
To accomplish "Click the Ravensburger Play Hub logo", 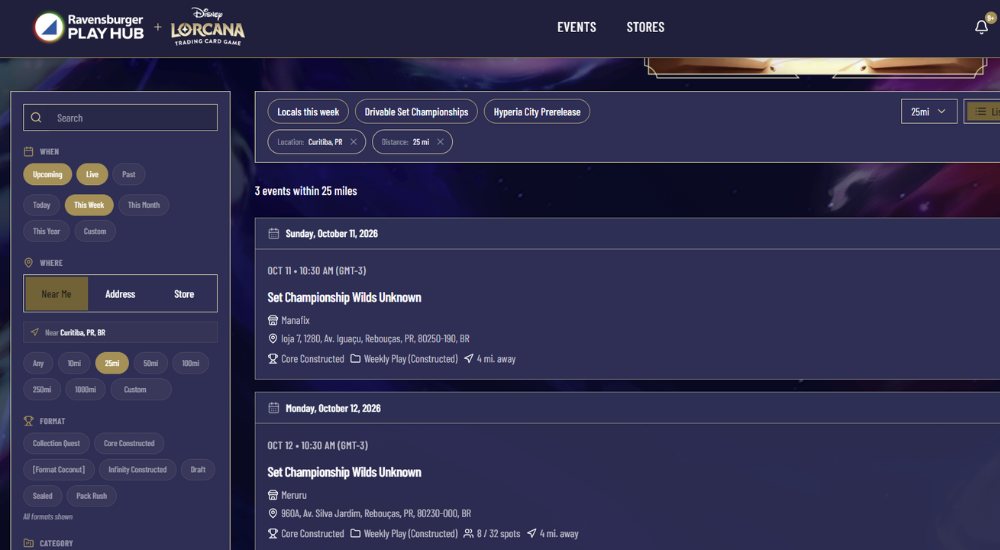I will coord(89,27).
